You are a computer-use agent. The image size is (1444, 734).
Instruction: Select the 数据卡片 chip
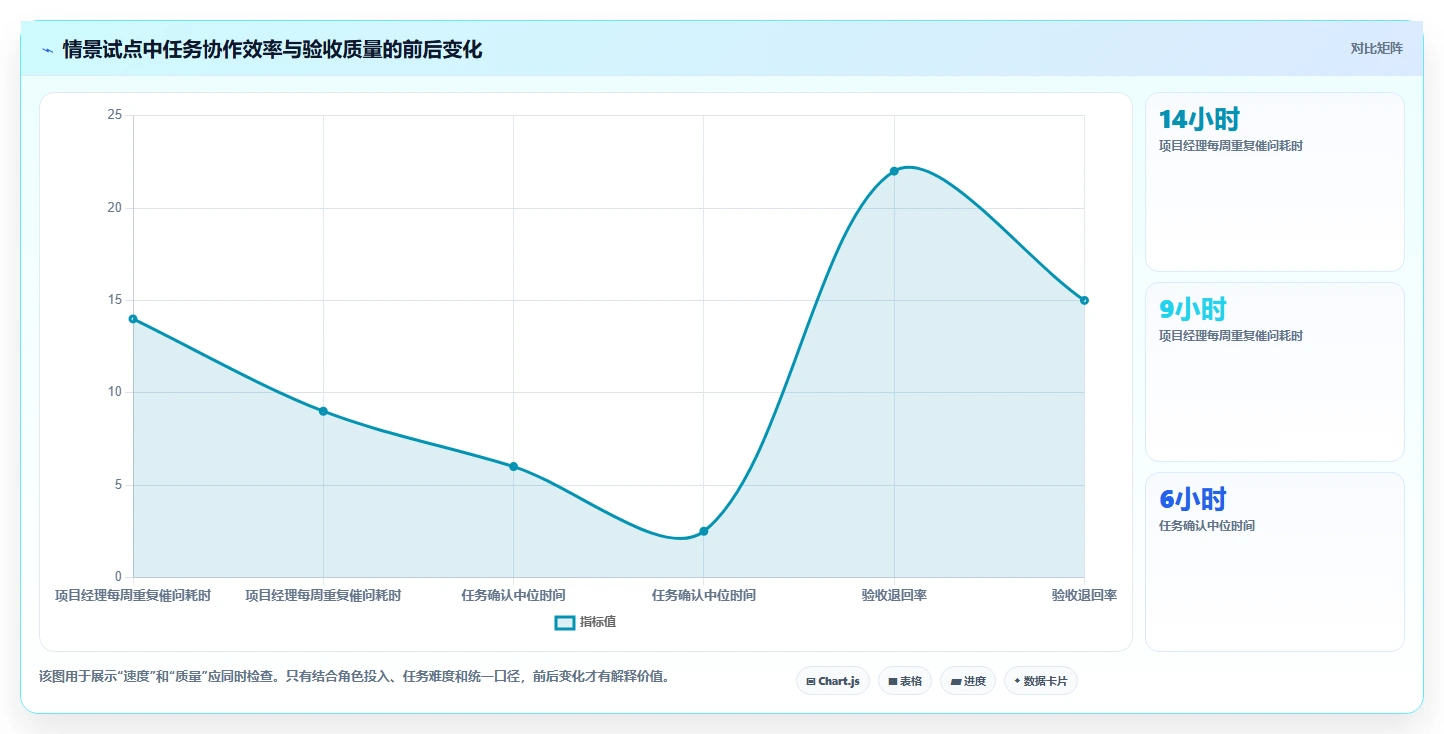pyautogui.click(x=1040, y=681)
